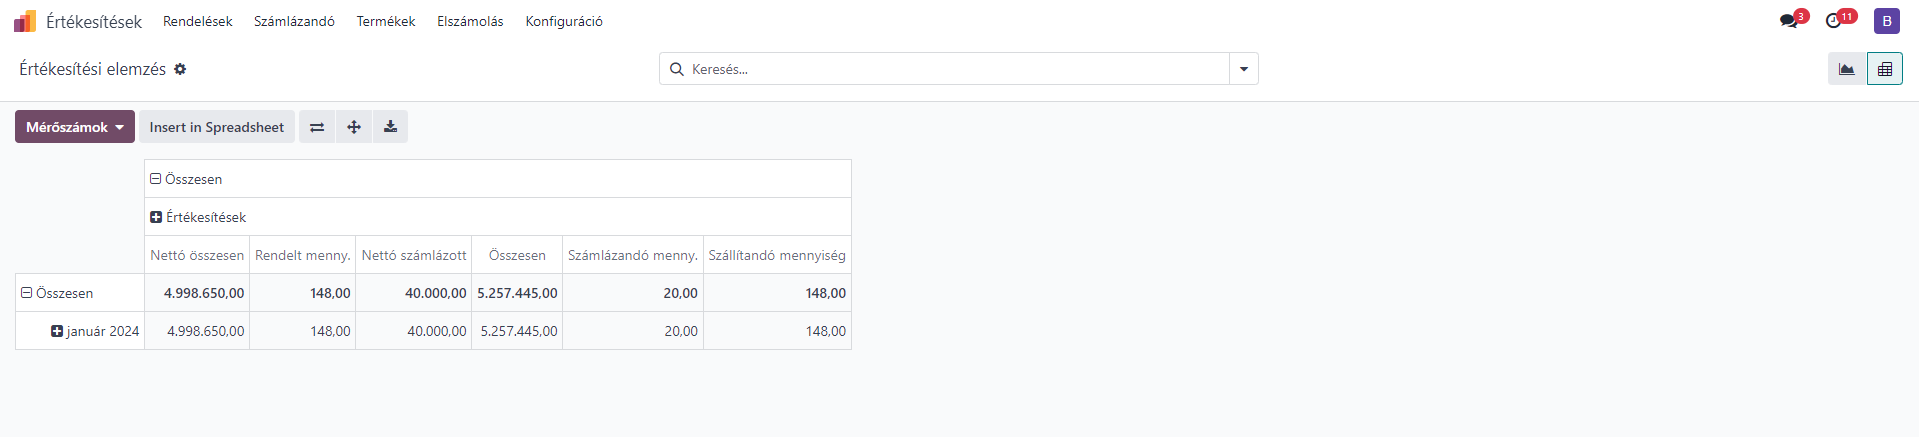Screen dimensions: 1919x437
Task: Collapse the Összesen column header
Action: [x=187, y=179]
